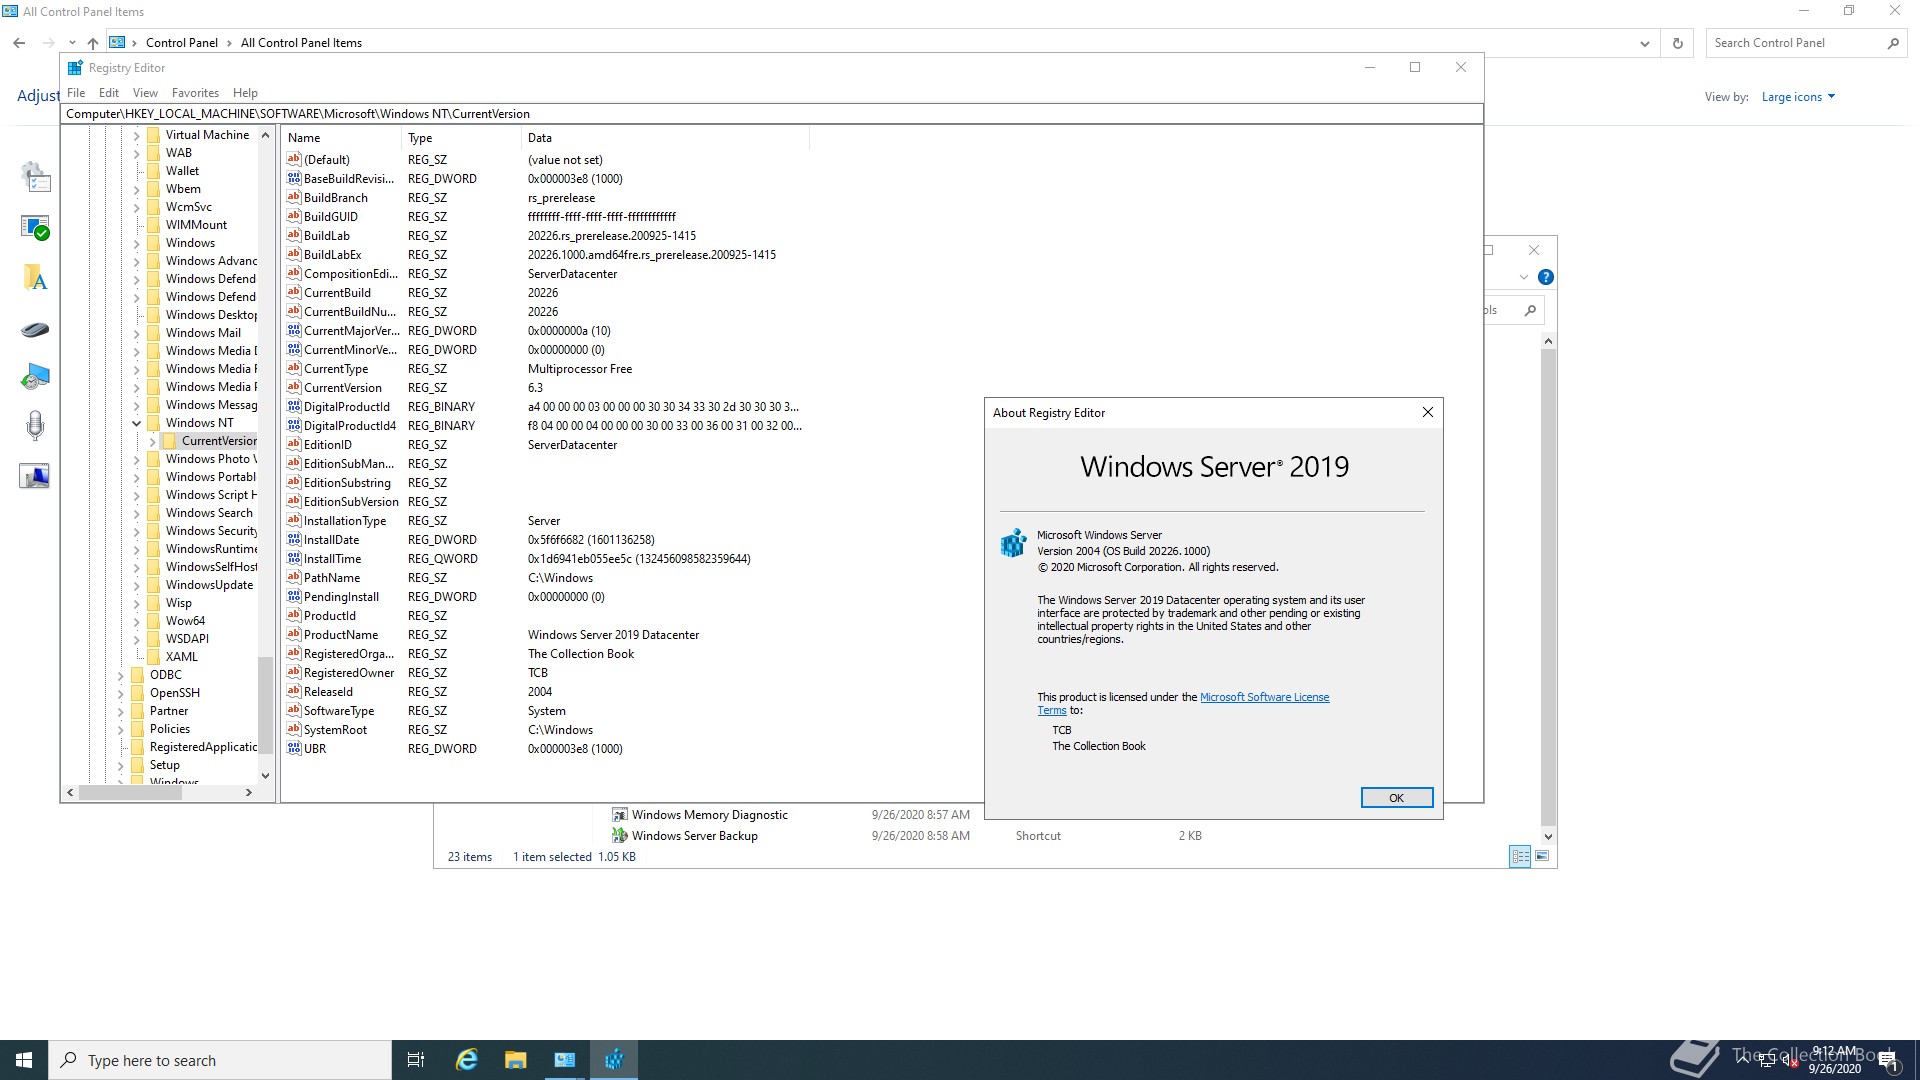Open the Favorites menu in Registry Editor
The height and width of the screenshot is (1080, 1920).
195,93
